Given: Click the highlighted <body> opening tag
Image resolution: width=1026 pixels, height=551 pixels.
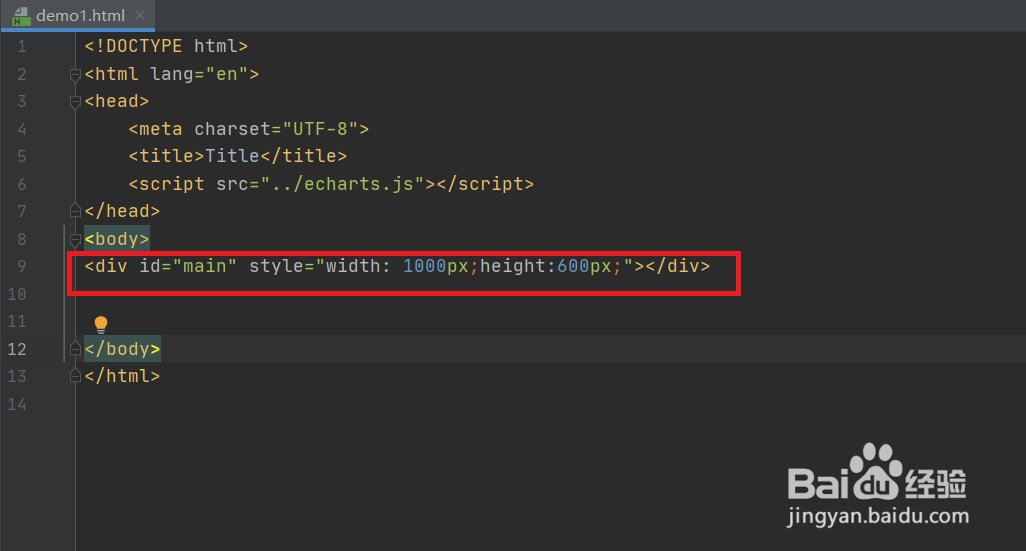Looking at the screenshot, I should [x=116, y=239].
